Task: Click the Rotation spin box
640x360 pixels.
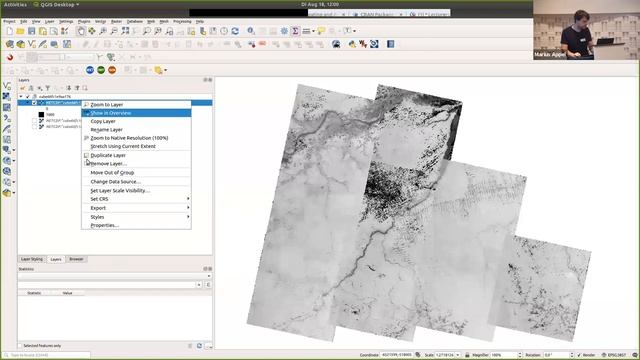Action: [x=558, y=355]
